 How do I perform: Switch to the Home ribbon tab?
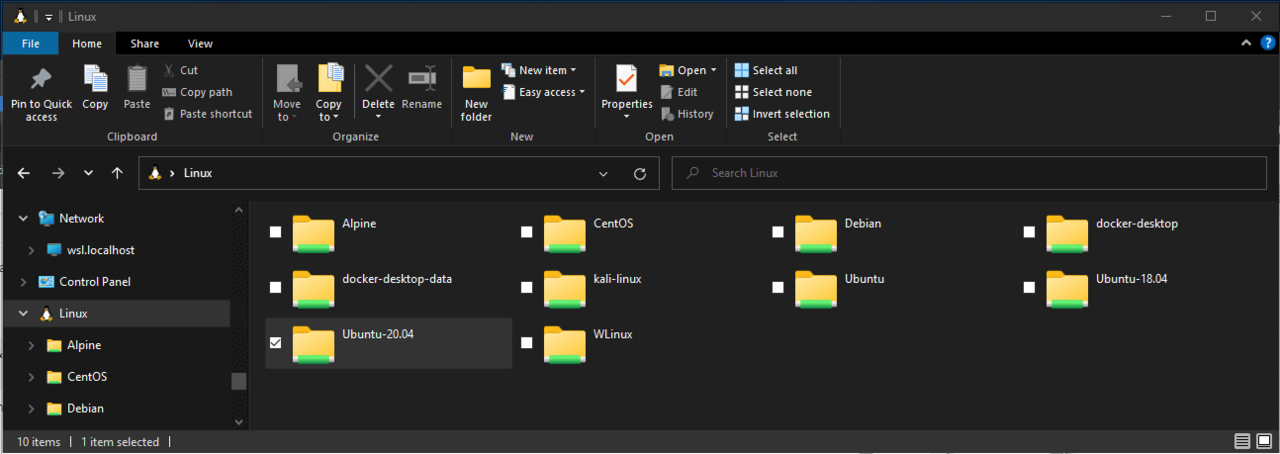(87, 43)
